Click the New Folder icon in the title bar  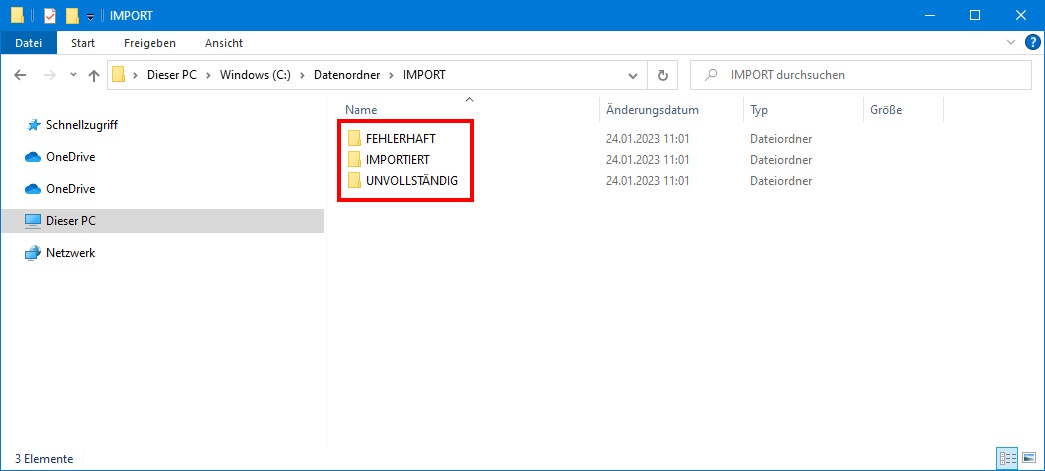click(71, 15)
